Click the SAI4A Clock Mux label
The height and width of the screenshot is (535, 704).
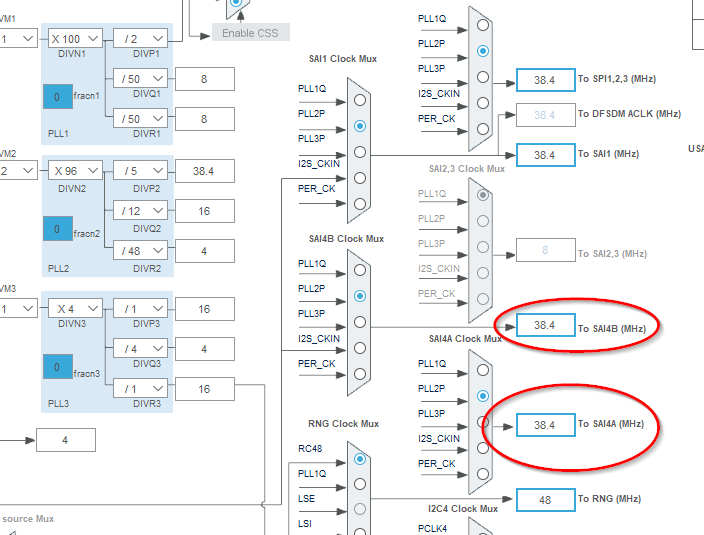[x=465, y=339]
